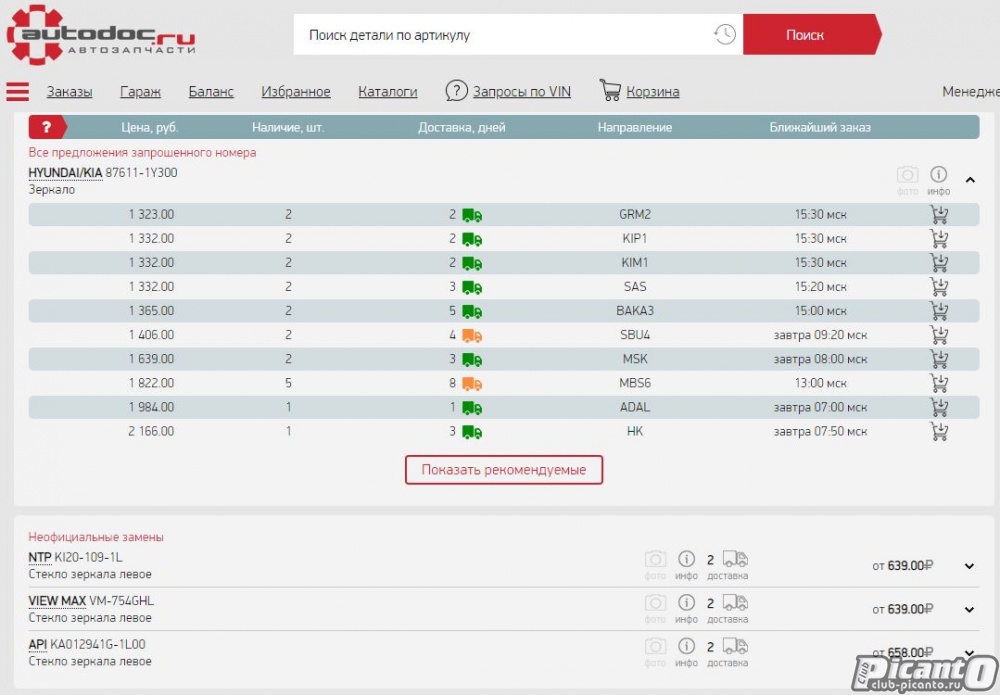Open info icon for HYUNDAI/KIA 87611-1Y300
Viewport: 1000px width, 695px height.
coord(939,173)
